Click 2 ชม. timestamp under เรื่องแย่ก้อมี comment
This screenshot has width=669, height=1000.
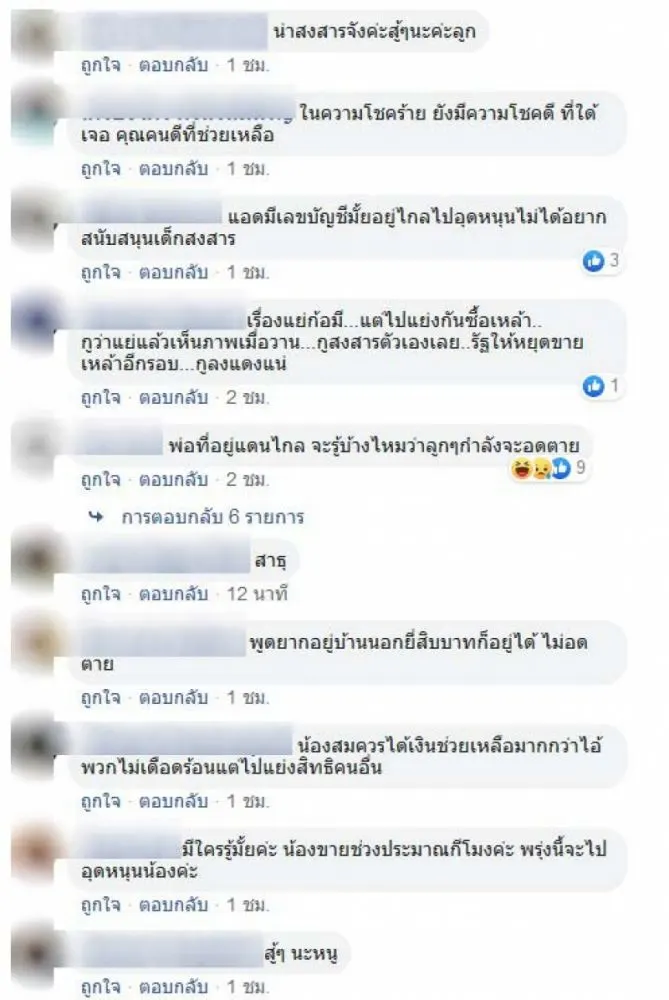coord(247,398)
